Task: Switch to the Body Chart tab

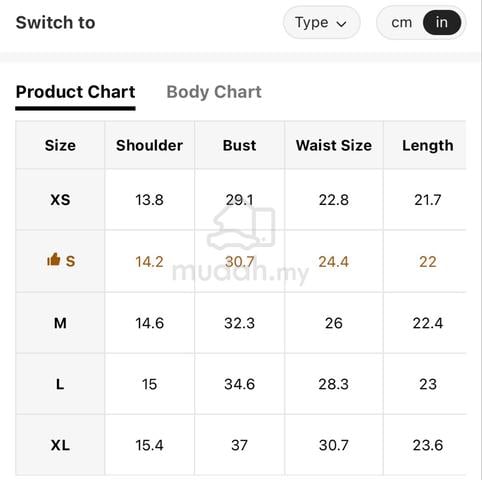Action: 214,92
